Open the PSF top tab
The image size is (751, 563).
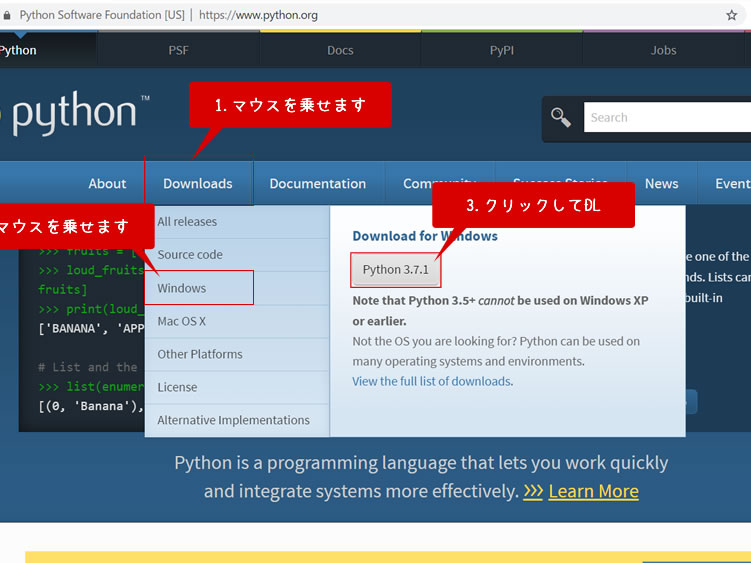[x=178, y=50]
